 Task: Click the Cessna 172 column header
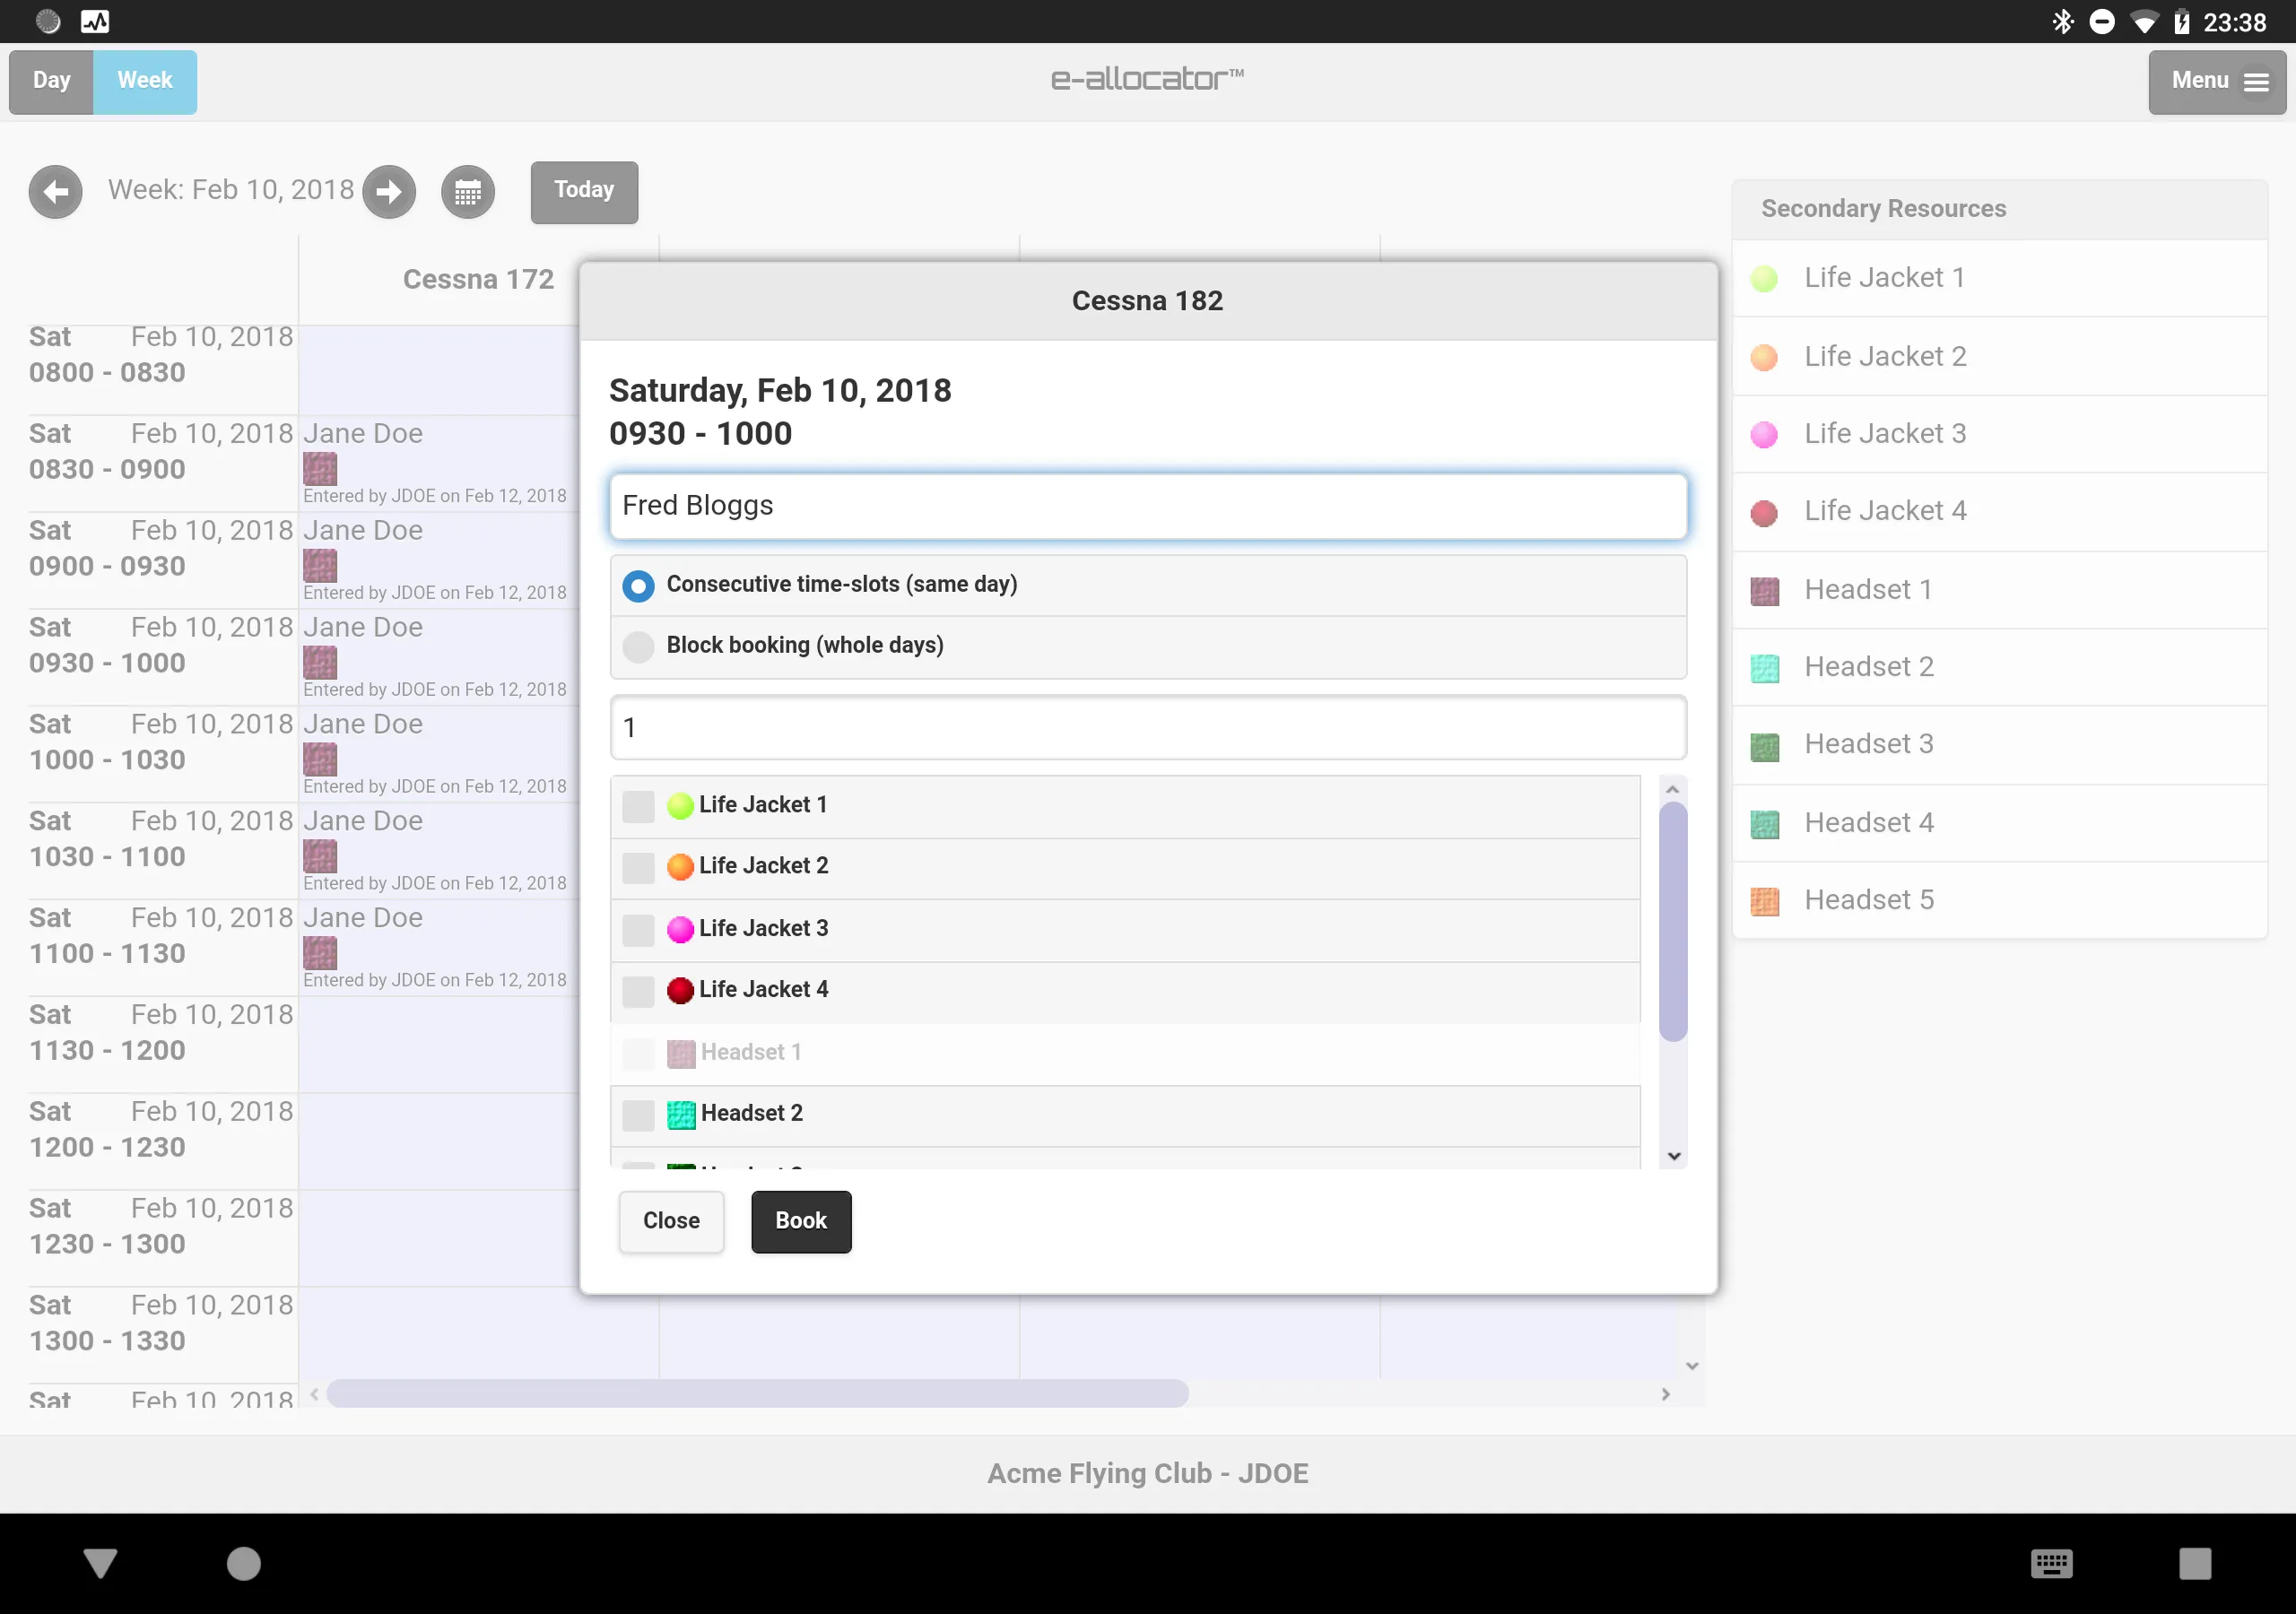coord(478,280)
